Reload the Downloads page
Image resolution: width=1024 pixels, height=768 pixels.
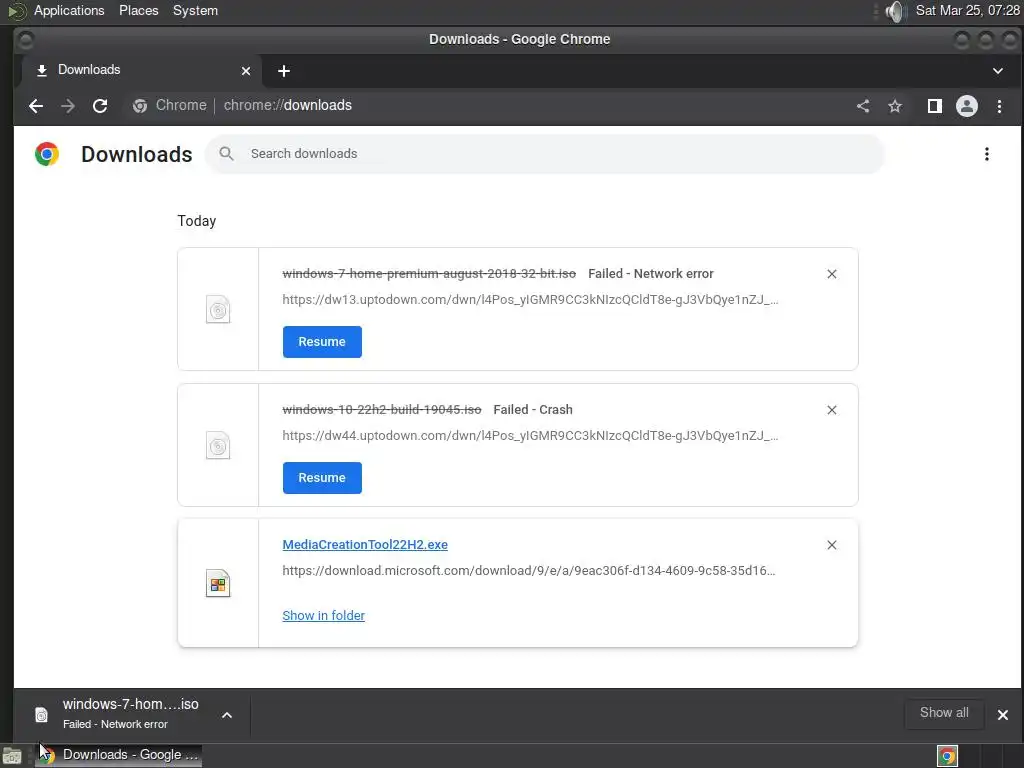[x=100, y=106]
